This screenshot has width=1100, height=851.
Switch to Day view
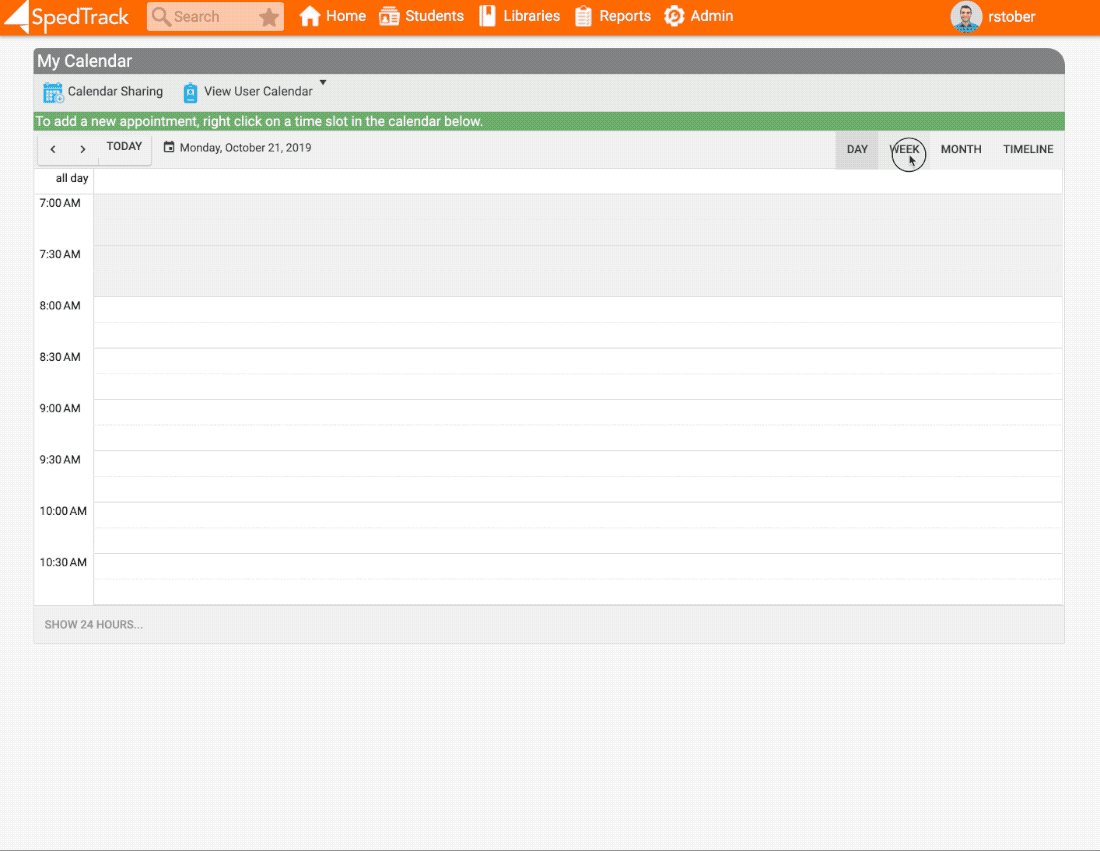coord(857,150)
